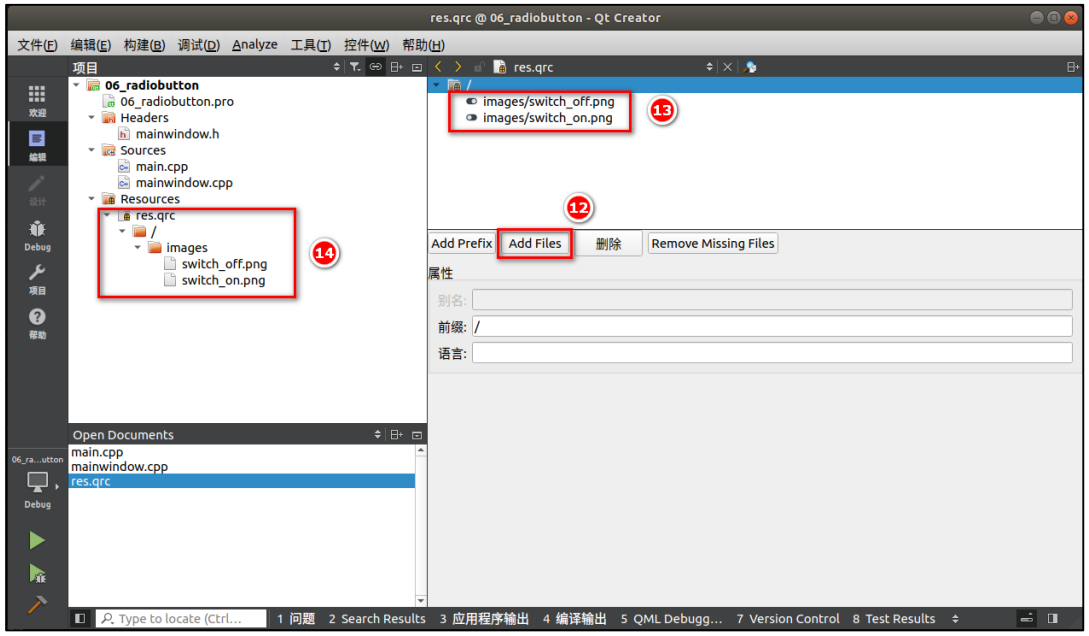Start debugging with the run-bug icon
The height and width of the screenshot is (636, 1089).
(37, 573)
